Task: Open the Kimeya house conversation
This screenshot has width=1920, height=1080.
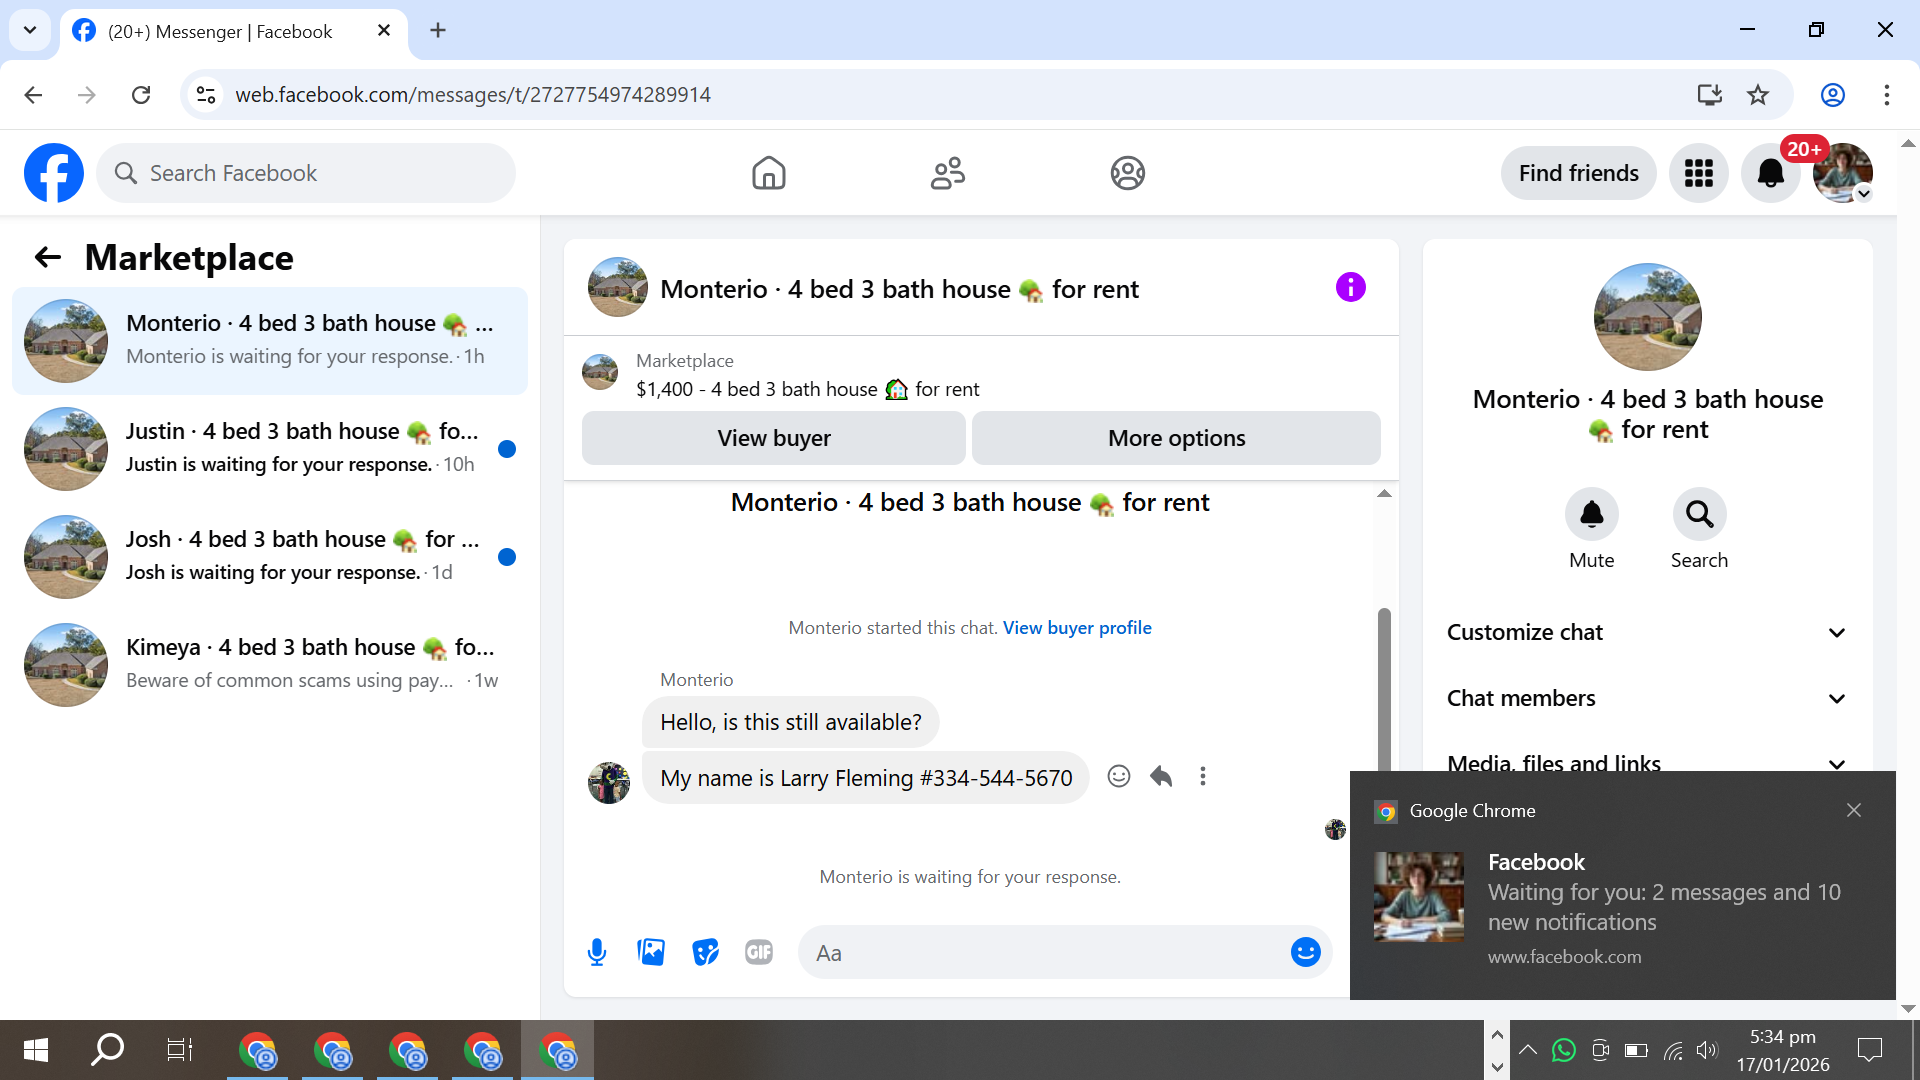Action: pos(270,664)
